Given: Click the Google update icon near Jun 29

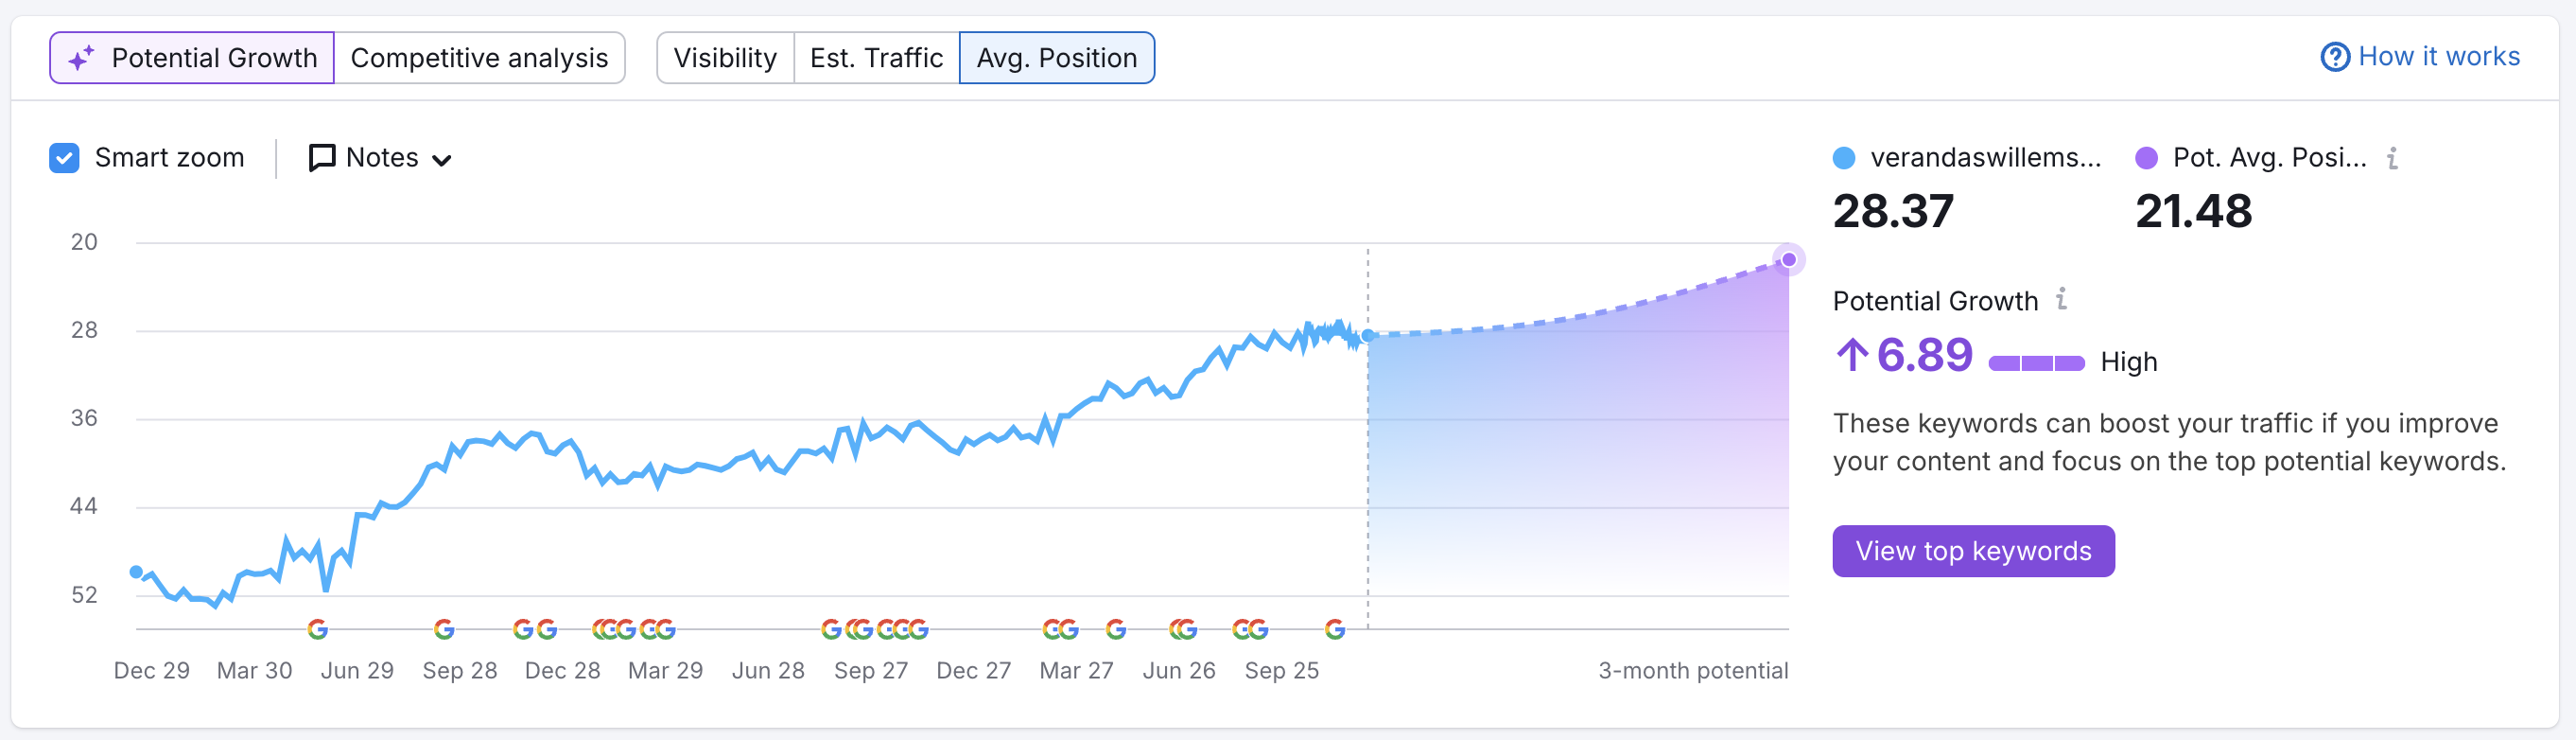Looking at the screenshot, I should [318, 629].
